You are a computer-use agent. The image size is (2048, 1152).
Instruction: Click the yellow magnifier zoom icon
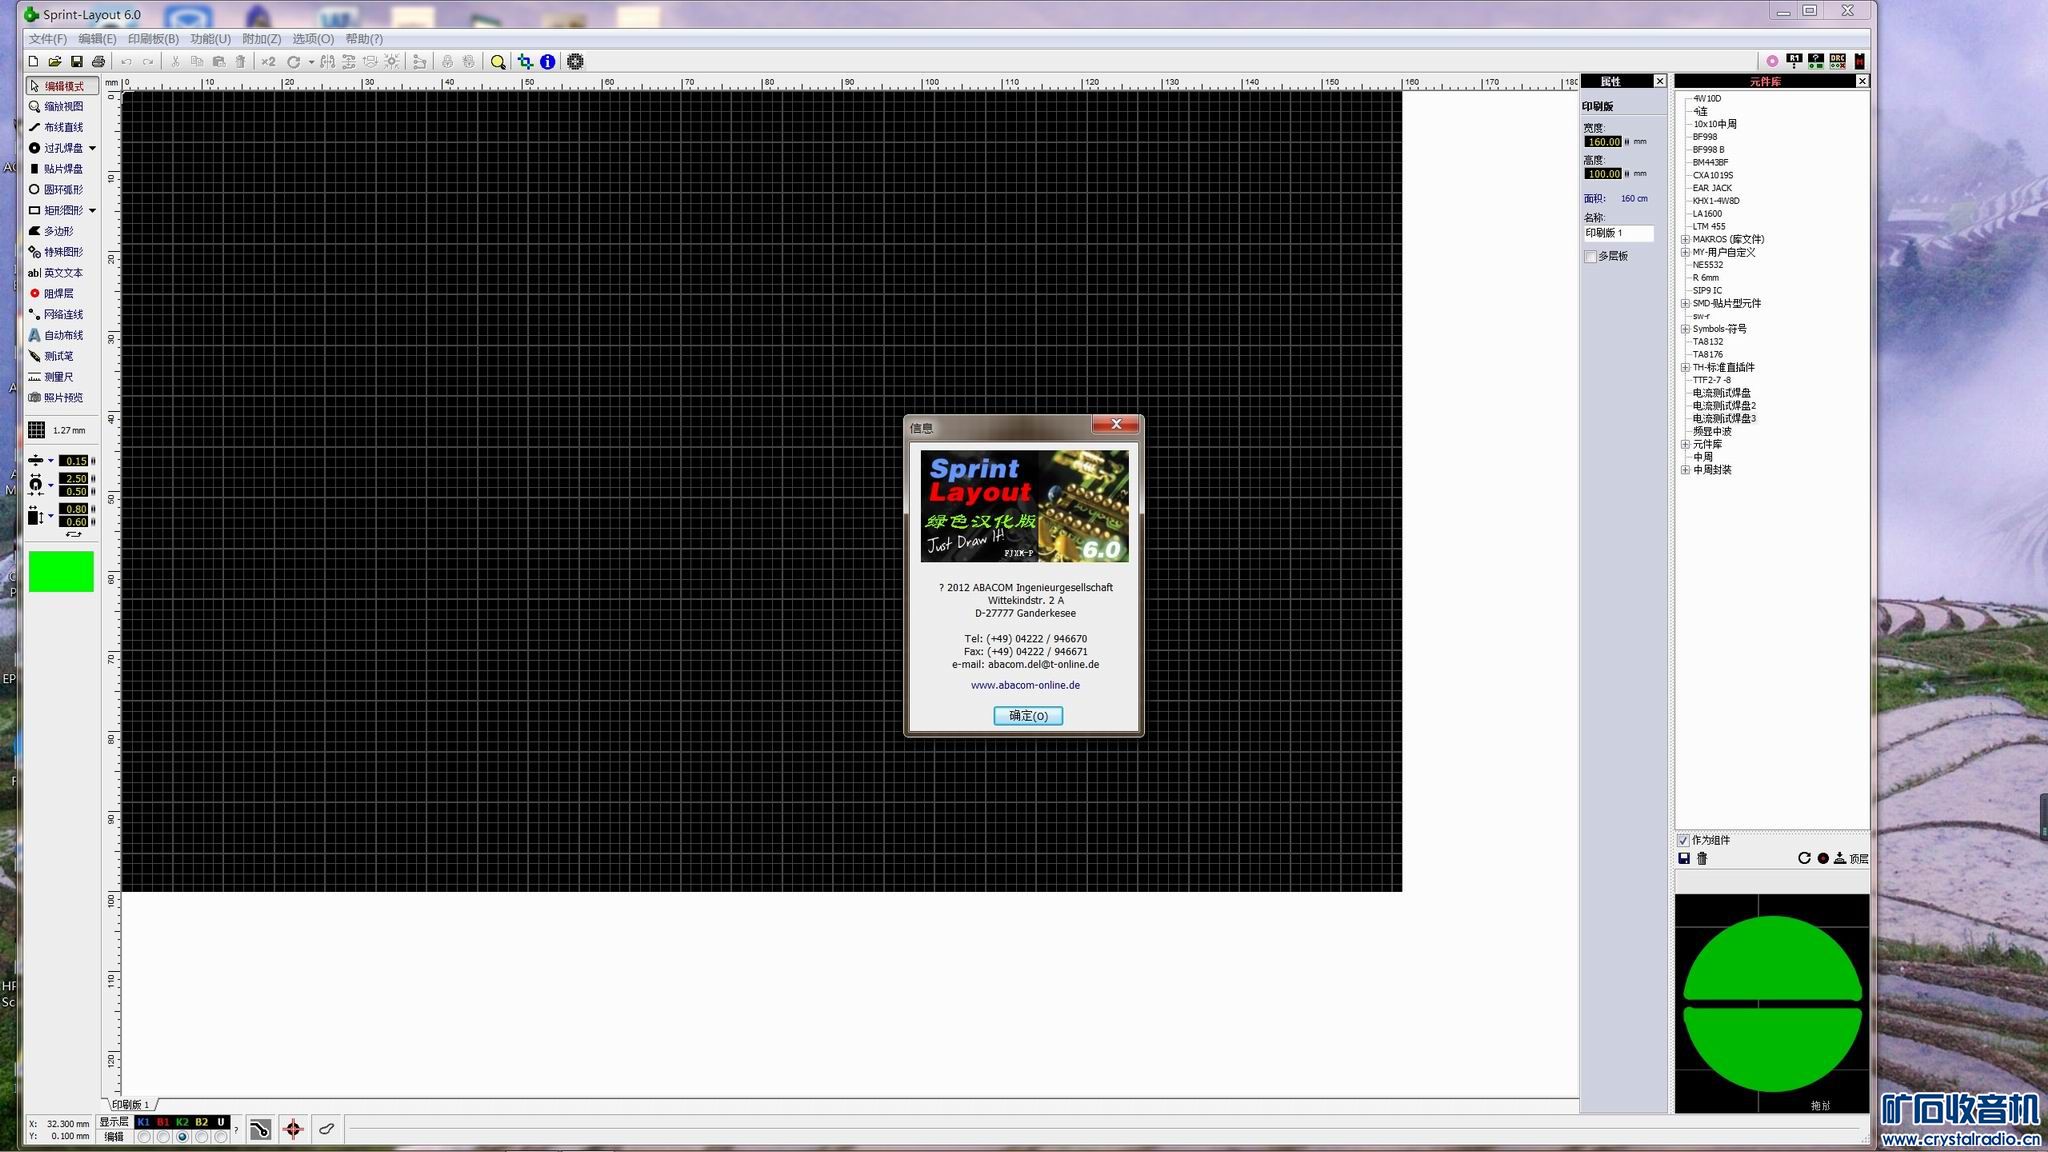498,62
